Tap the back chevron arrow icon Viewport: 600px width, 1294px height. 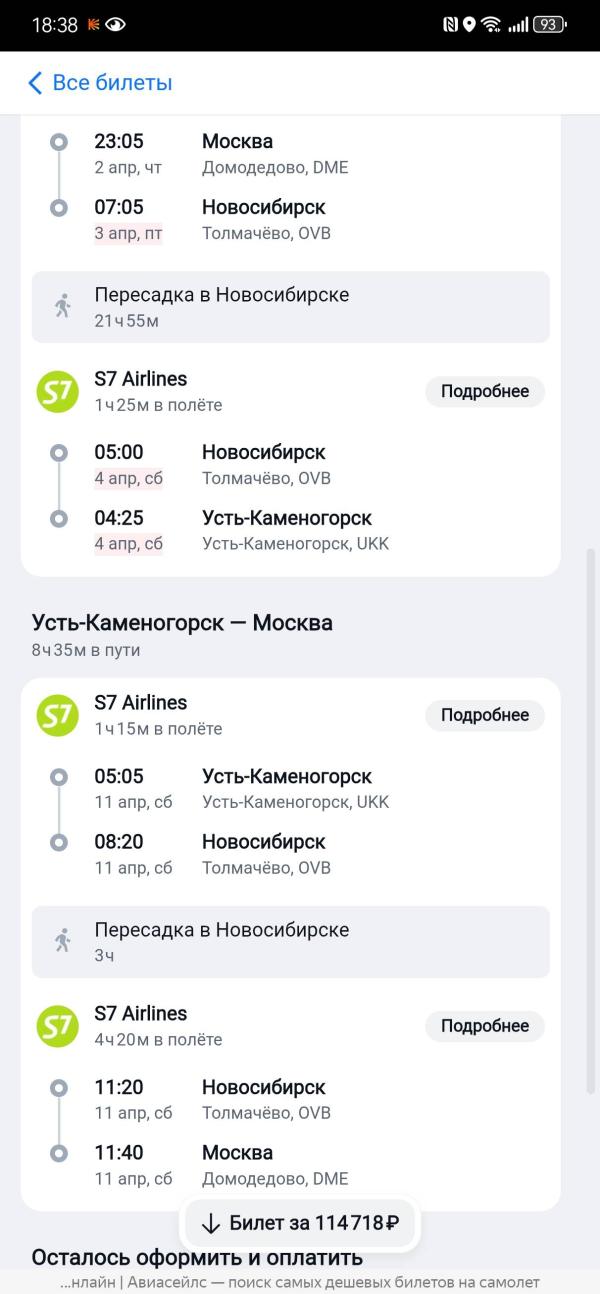coord(36,83)
